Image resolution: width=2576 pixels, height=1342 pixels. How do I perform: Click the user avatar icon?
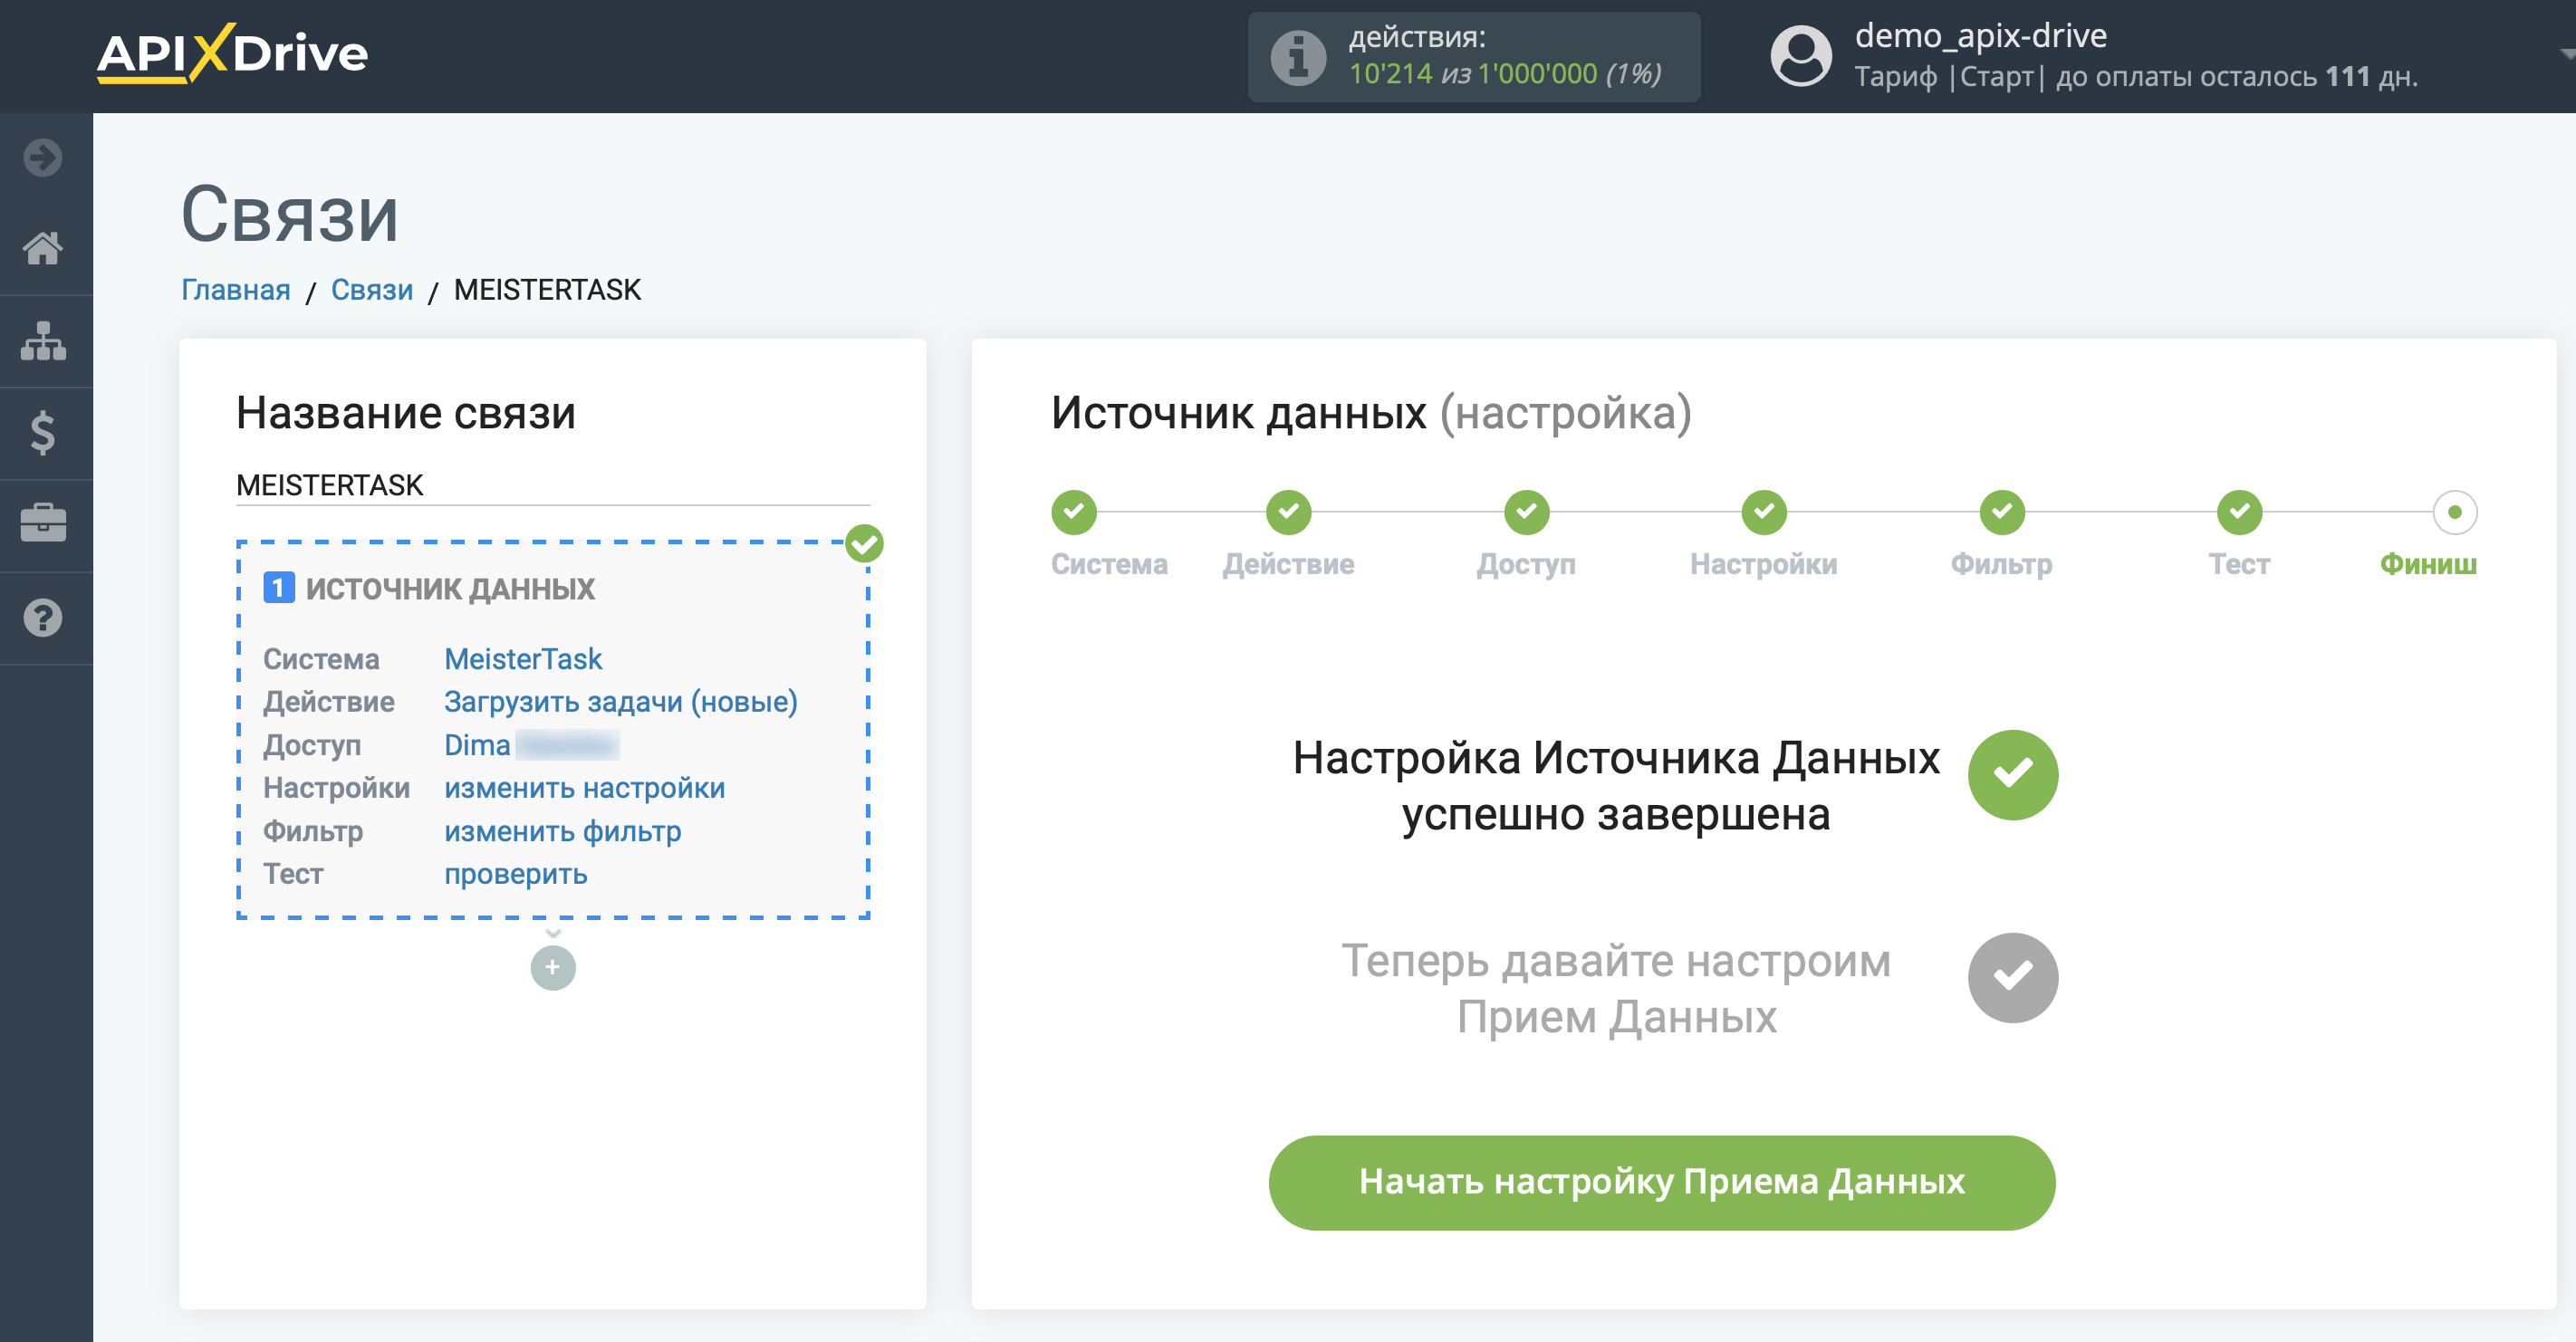[1800, 56]
